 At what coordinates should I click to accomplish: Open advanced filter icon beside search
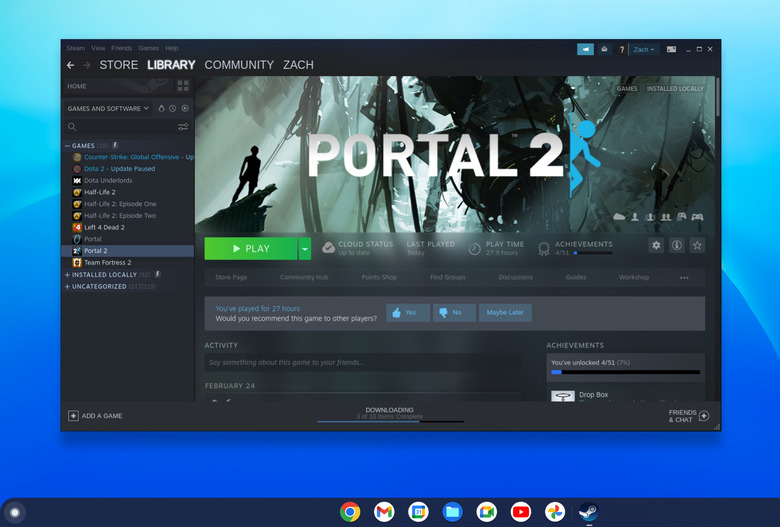coord(183,127)
